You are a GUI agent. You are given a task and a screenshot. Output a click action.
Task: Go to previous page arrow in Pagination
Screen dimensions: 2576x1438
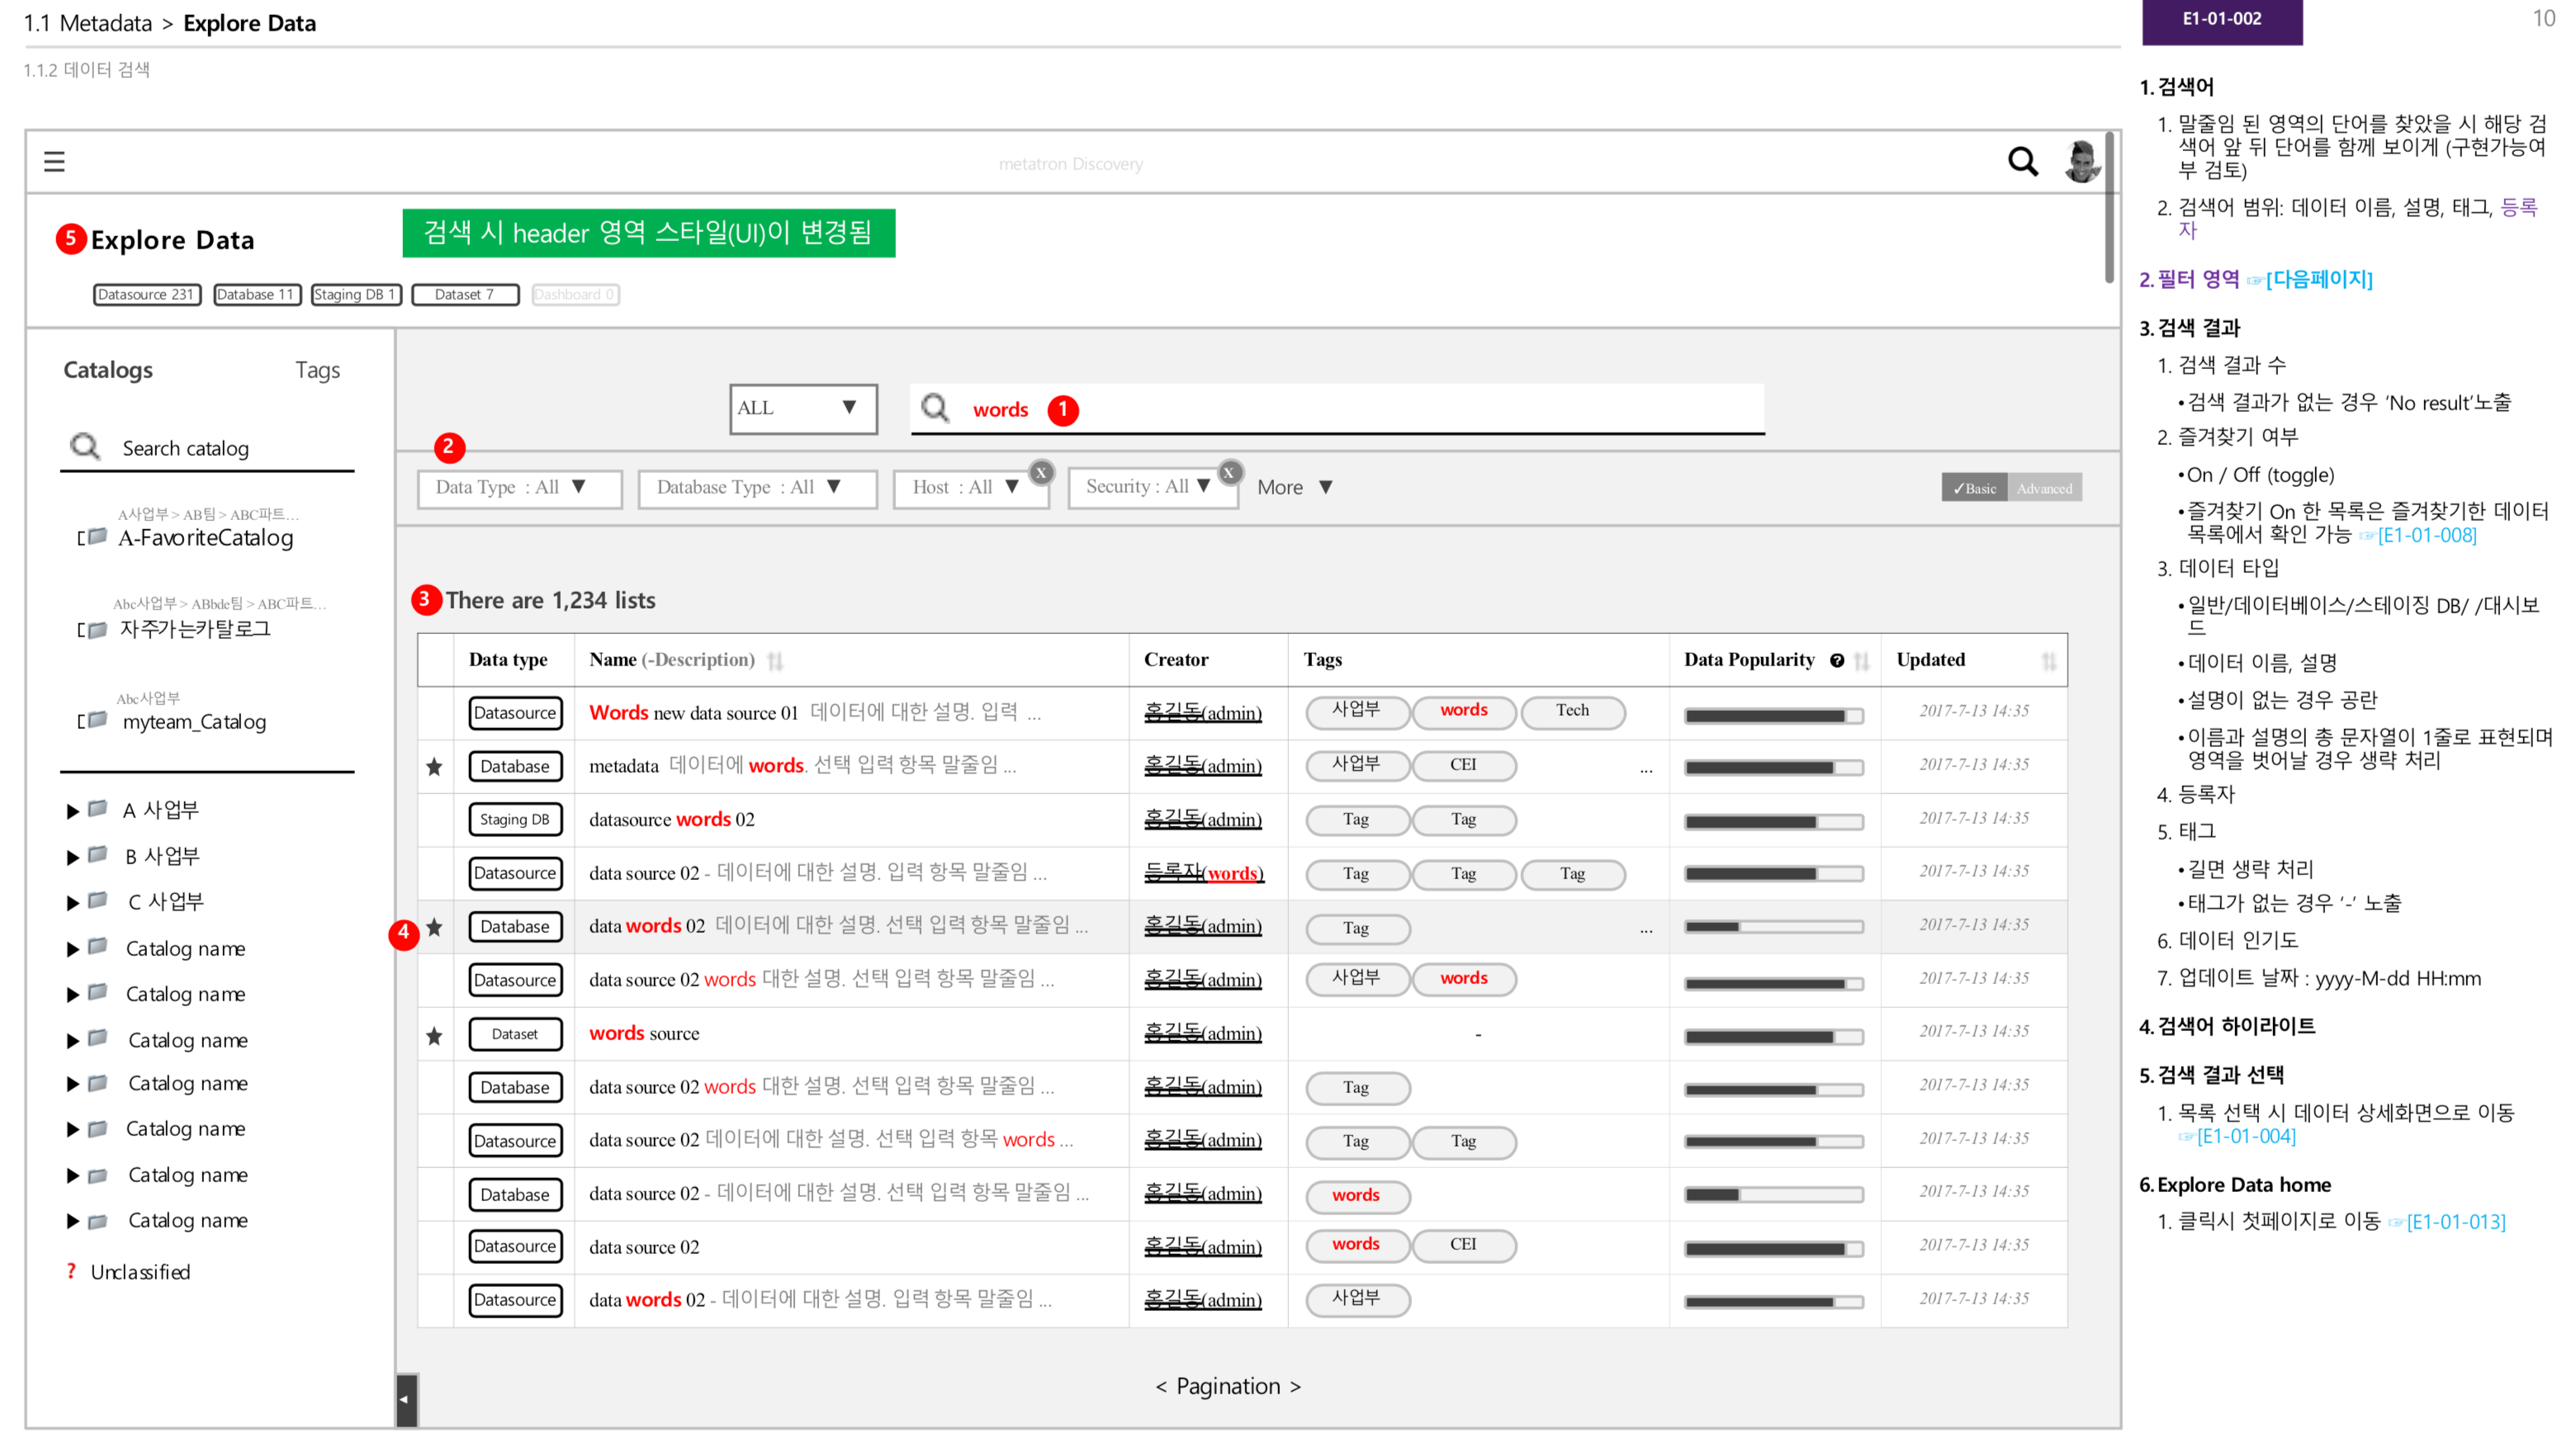(x=1160, y=1386)
